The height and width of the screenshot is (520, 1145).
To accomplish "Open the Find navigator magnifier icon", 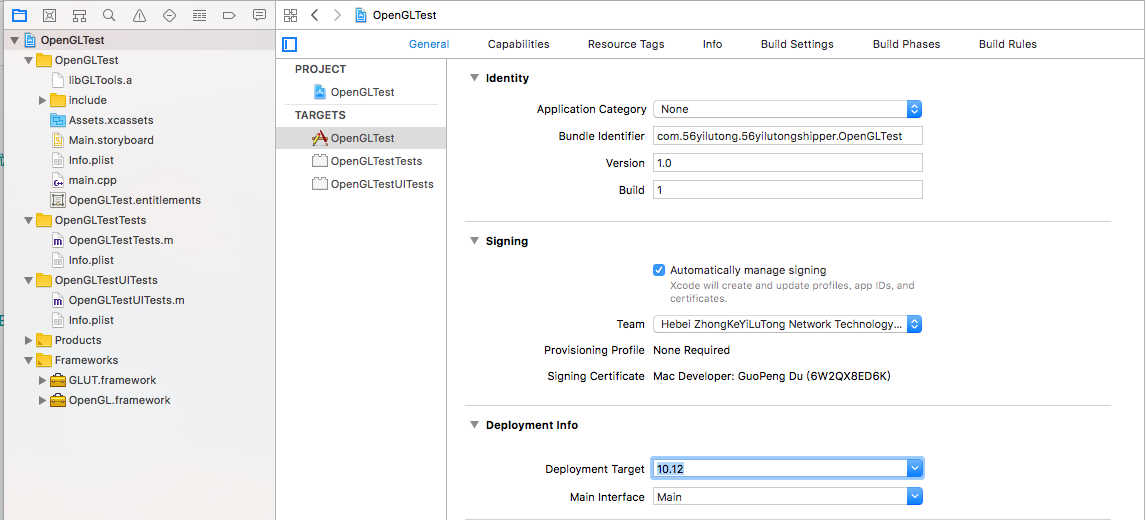I will (x=109, y=15).
